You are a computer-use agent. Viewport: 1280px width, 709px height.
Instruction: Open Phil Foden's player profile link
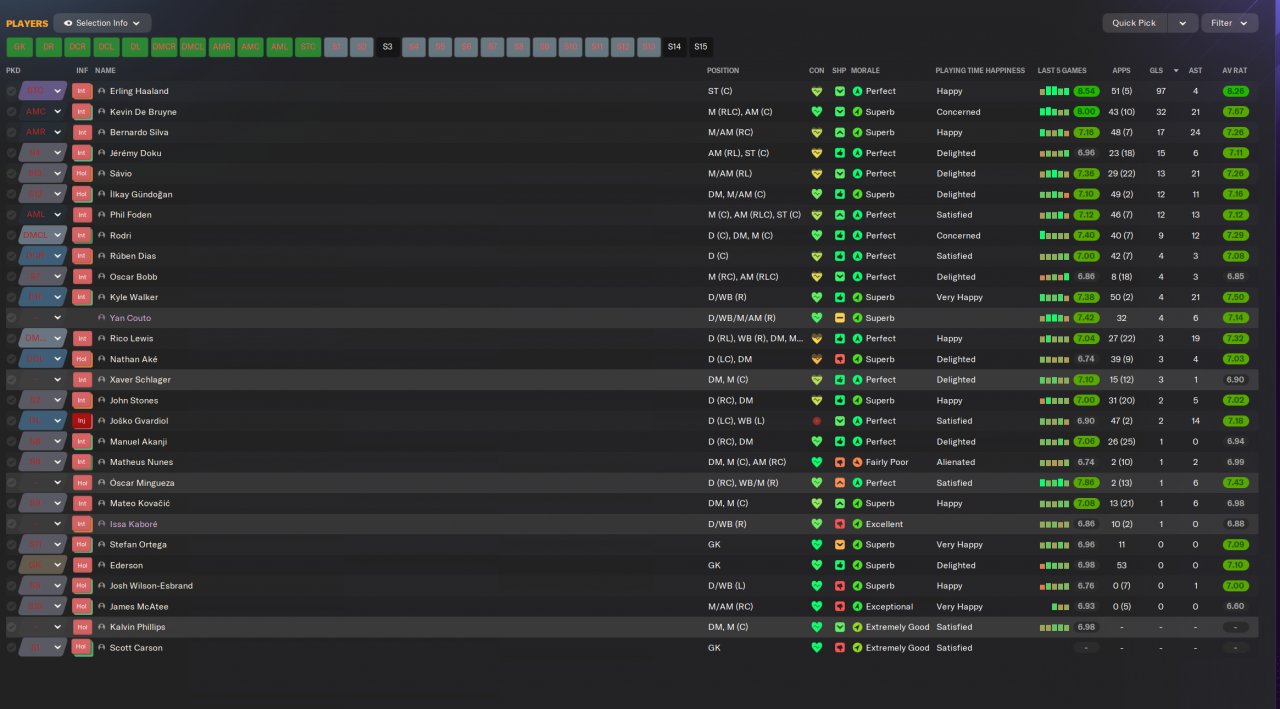[131, 215]
